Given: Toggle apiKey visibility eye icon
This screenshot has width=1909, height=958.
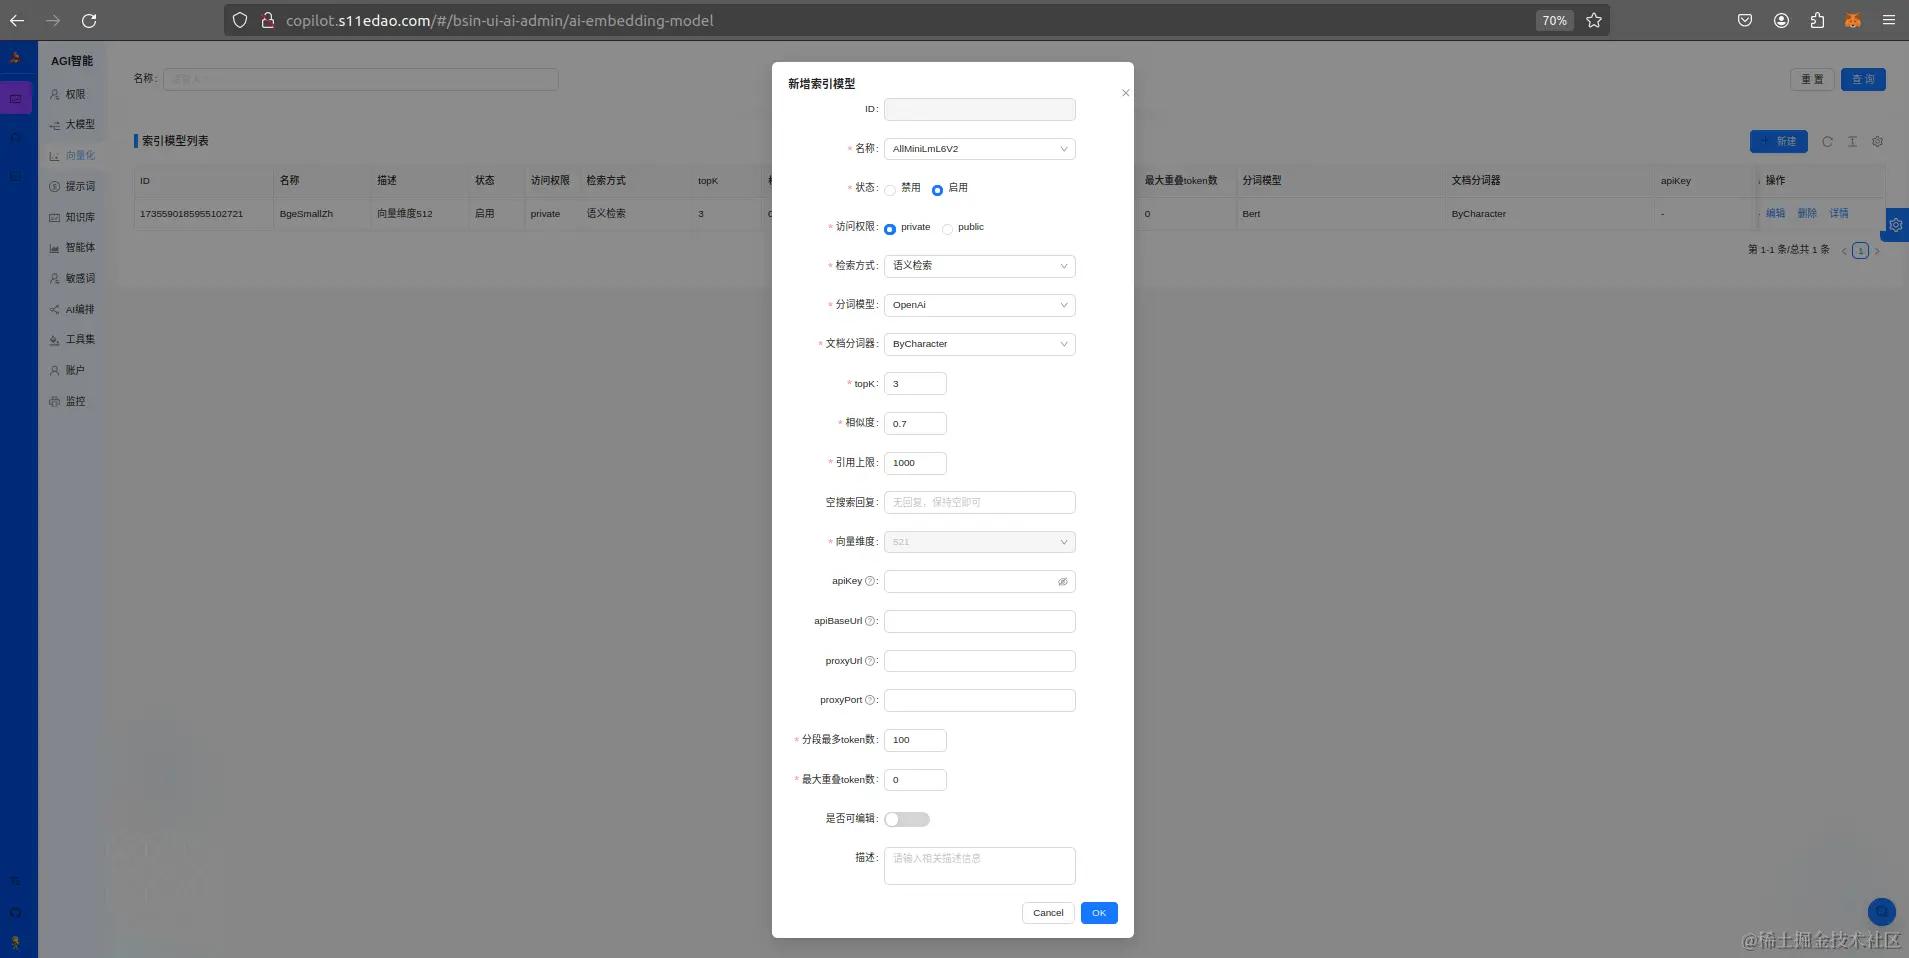Looking at the screenshot, I should (1063, 582).
